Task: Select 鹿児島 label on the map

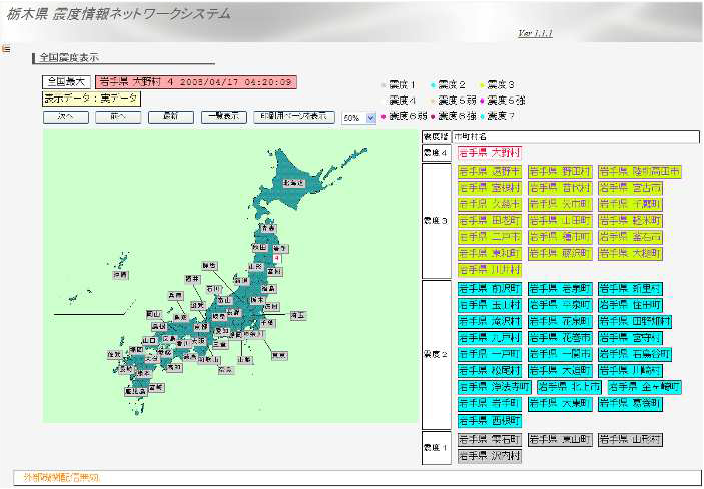Action: point(136,391)
